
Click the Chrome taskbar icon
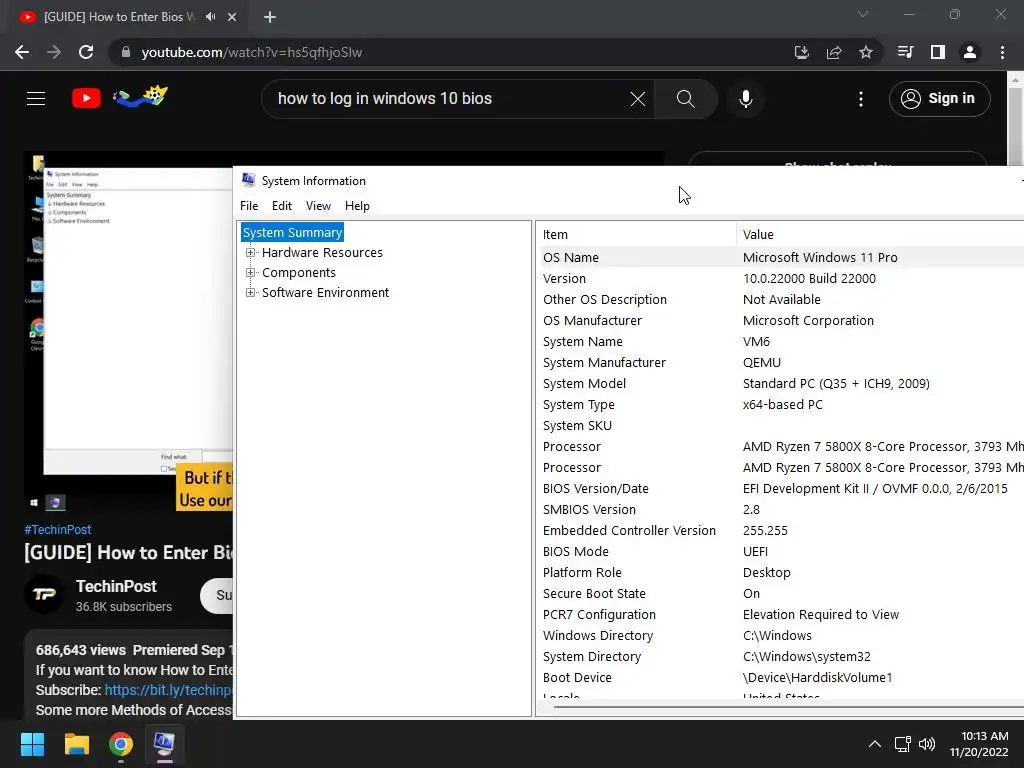coord(121,744)
